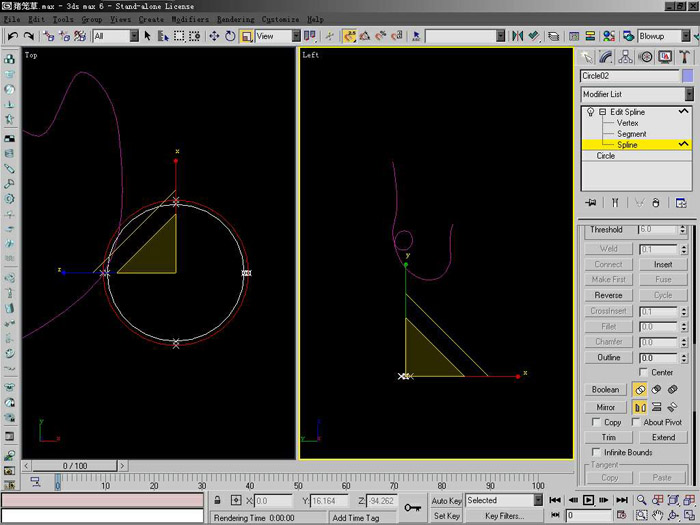Open the All selection filter dropdown
Image resolution: width=700 pixels, height=525 pixels.
coord(116,36)
